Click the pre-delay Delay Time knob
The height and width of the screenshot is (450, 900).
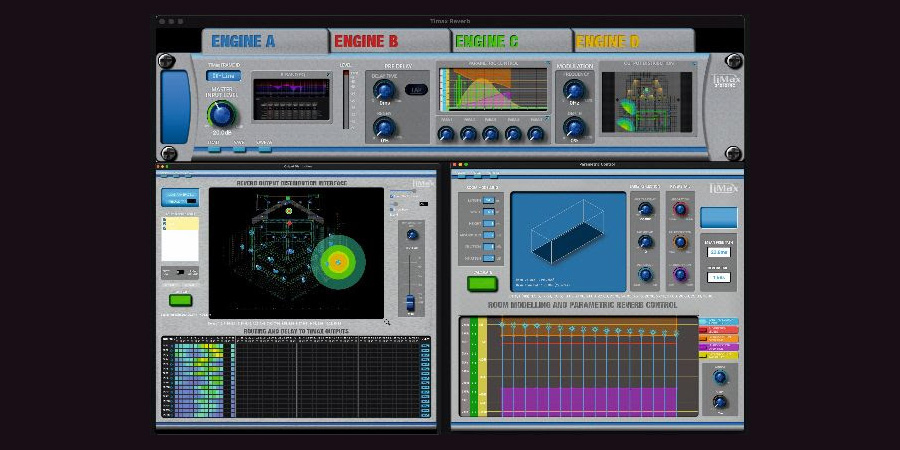pos(384,91)
